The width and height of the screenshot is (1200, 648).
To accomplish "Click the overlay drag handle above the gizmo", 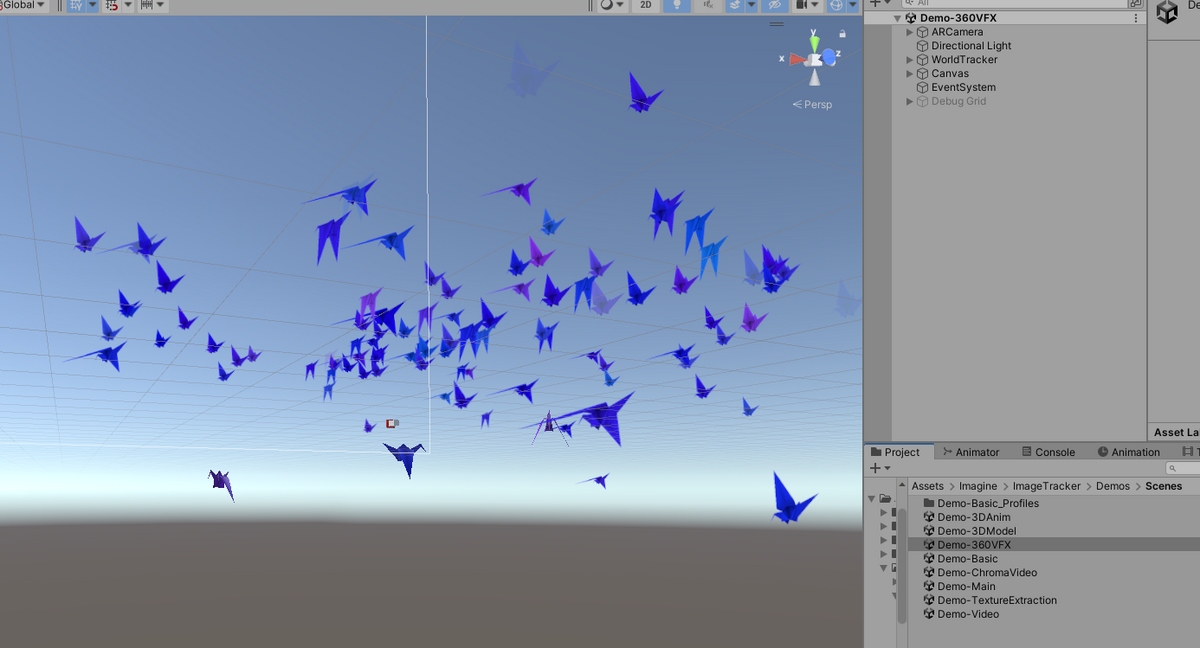I will [776, 24].
